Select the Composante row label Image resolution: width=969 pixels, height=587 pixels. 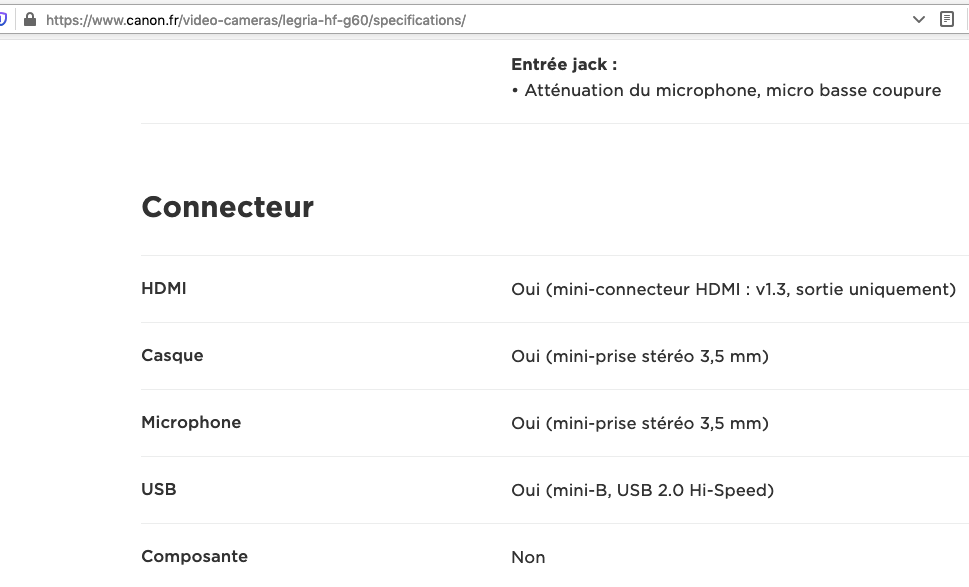(x=195, y=557)
